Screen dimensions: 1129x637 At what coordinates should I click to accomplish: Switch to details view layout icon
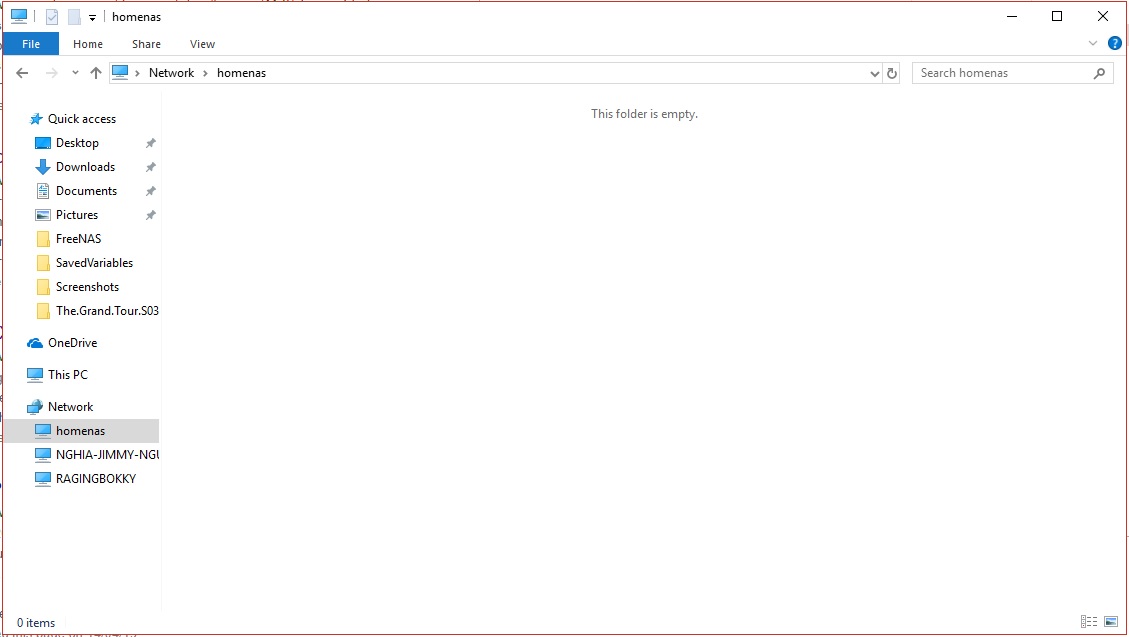(x=1089, y=621)
